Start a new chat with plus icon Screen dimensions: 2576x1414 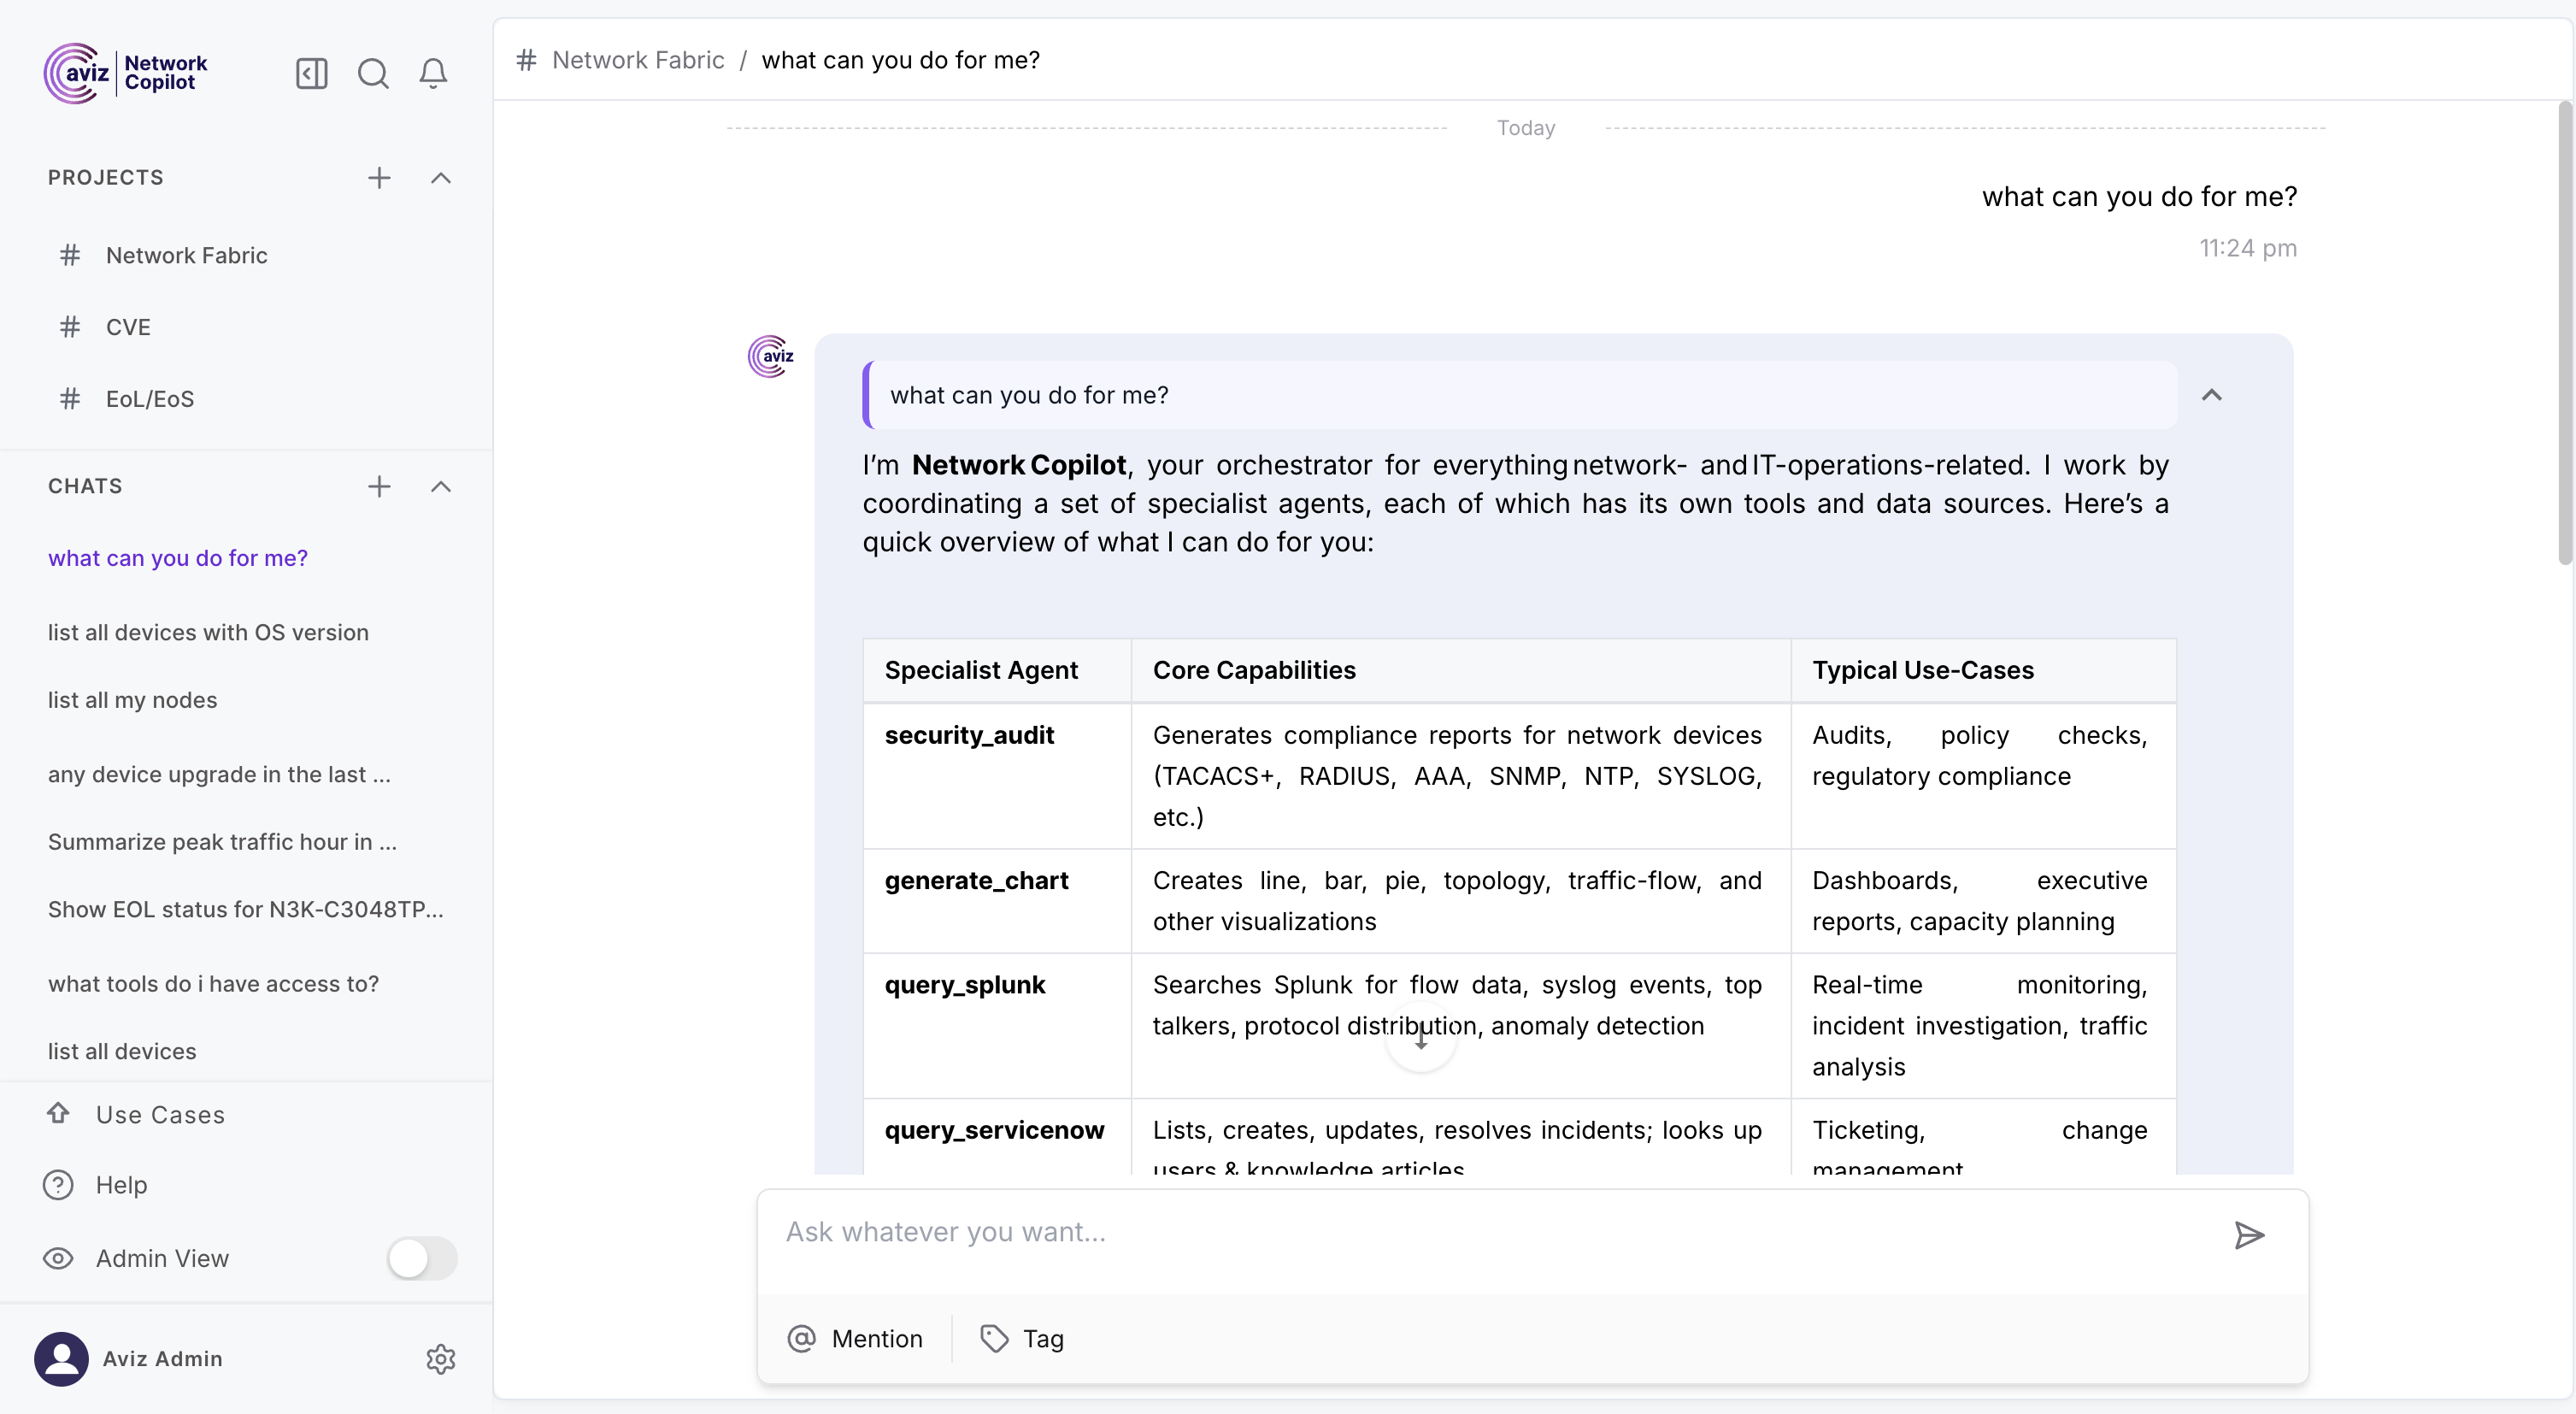[379, 486]
